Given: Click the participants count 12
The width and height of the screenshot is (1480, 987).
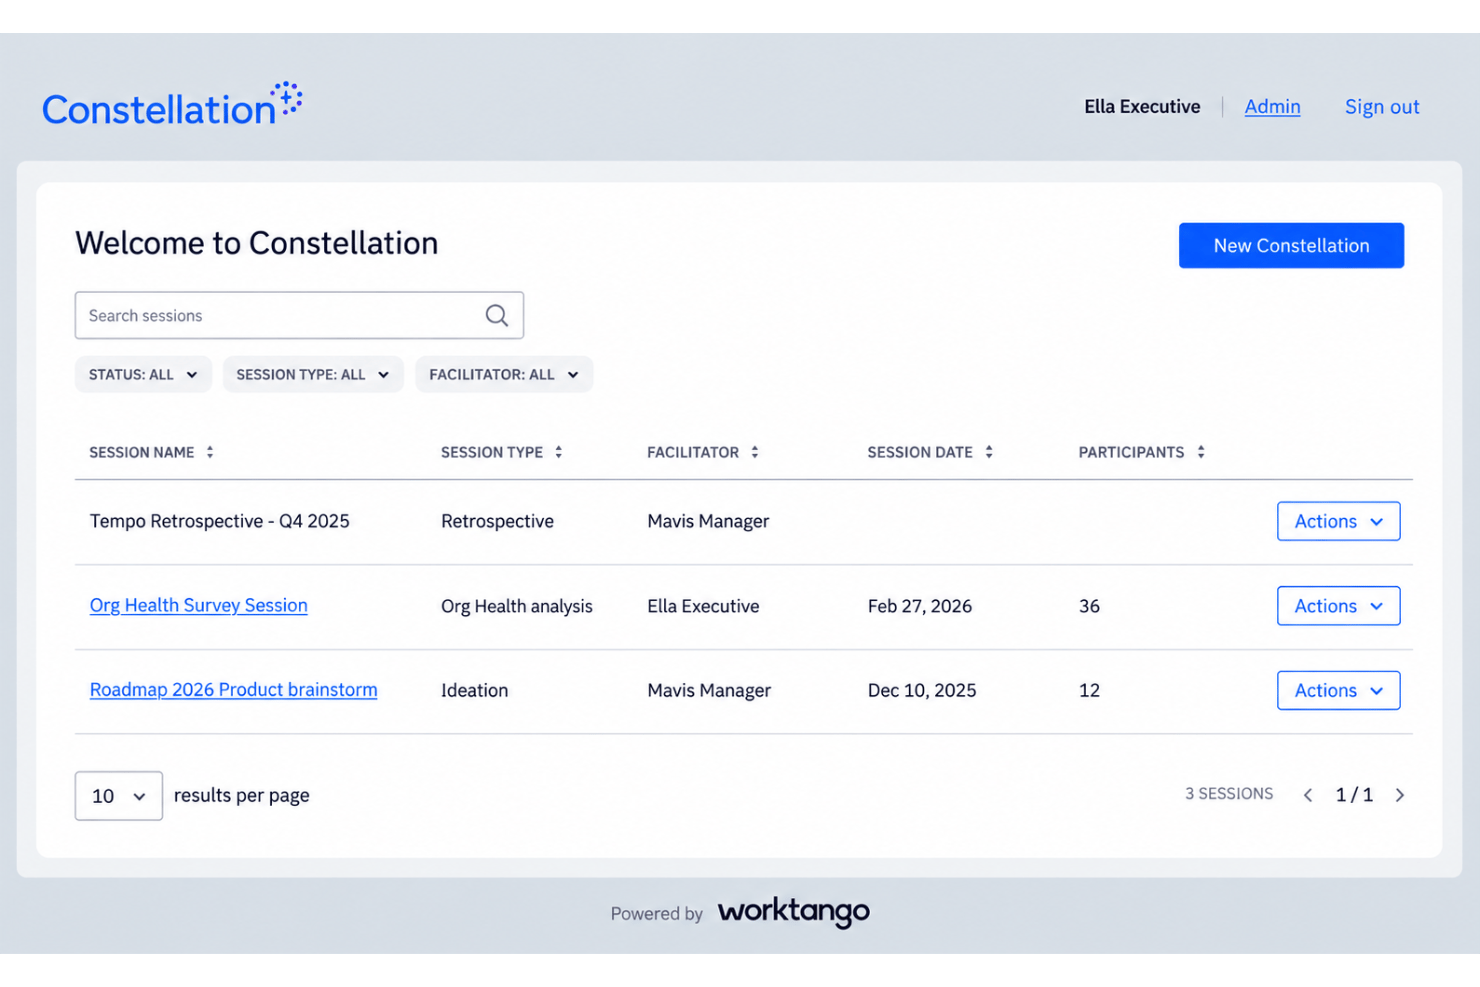Looking at the screenshot, I should click(1089, 690).
